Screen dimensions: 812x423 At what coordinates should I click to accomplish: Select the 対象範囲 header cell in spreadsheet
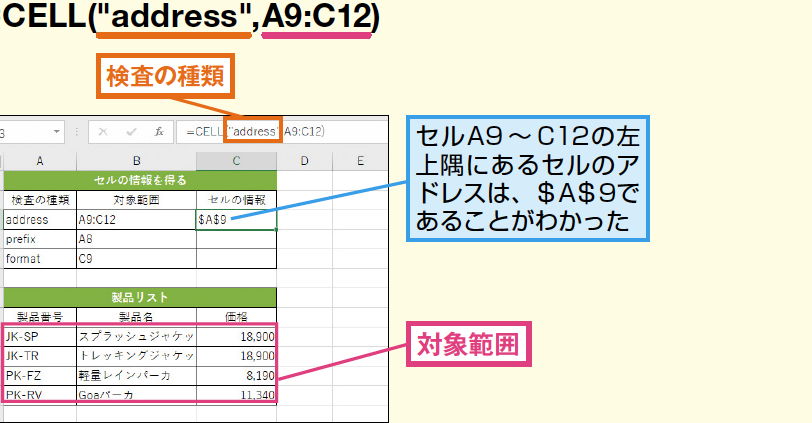(136, 200)
